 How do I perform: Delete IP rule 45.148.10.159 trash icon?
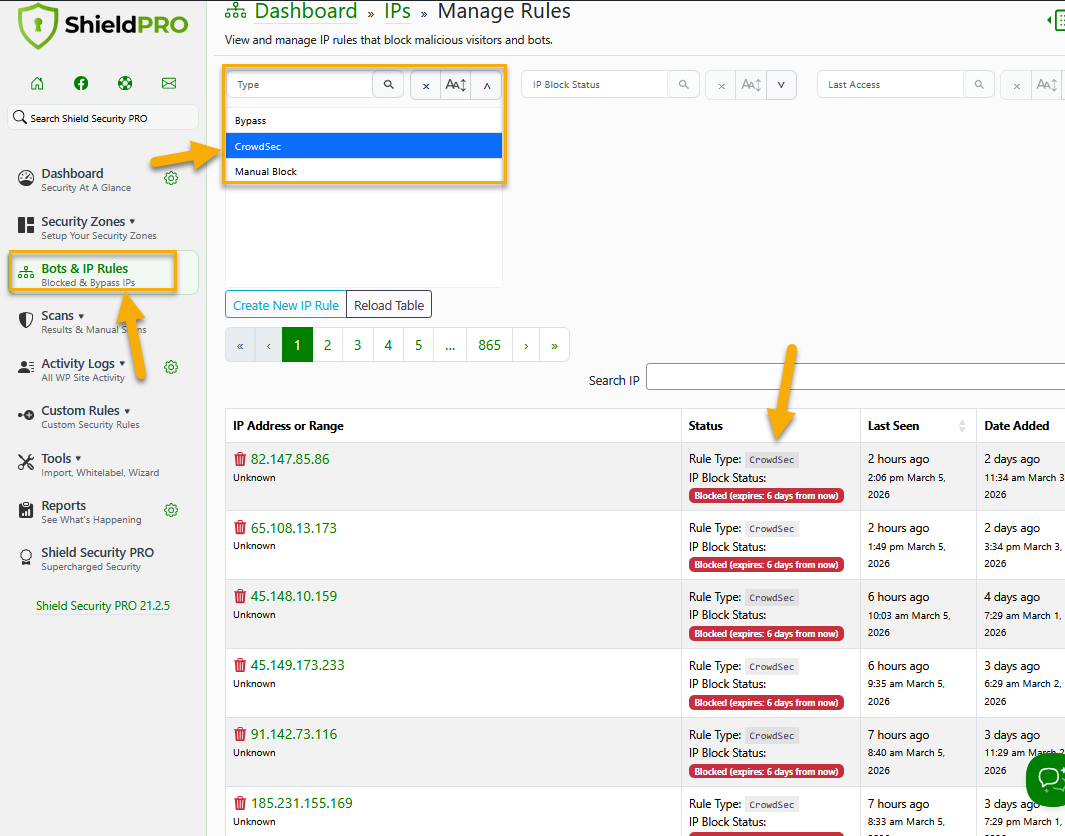point(240,596)
